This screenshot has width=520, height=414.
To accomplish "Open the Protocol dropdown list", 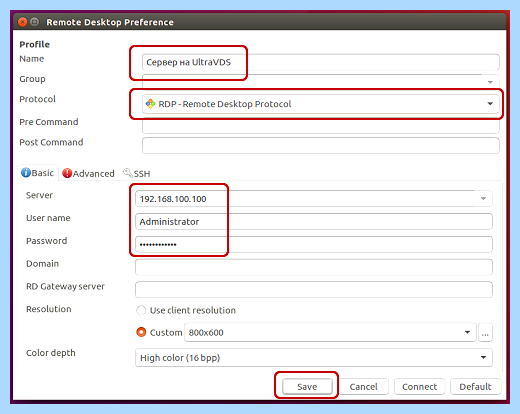I will pos(321,104).
